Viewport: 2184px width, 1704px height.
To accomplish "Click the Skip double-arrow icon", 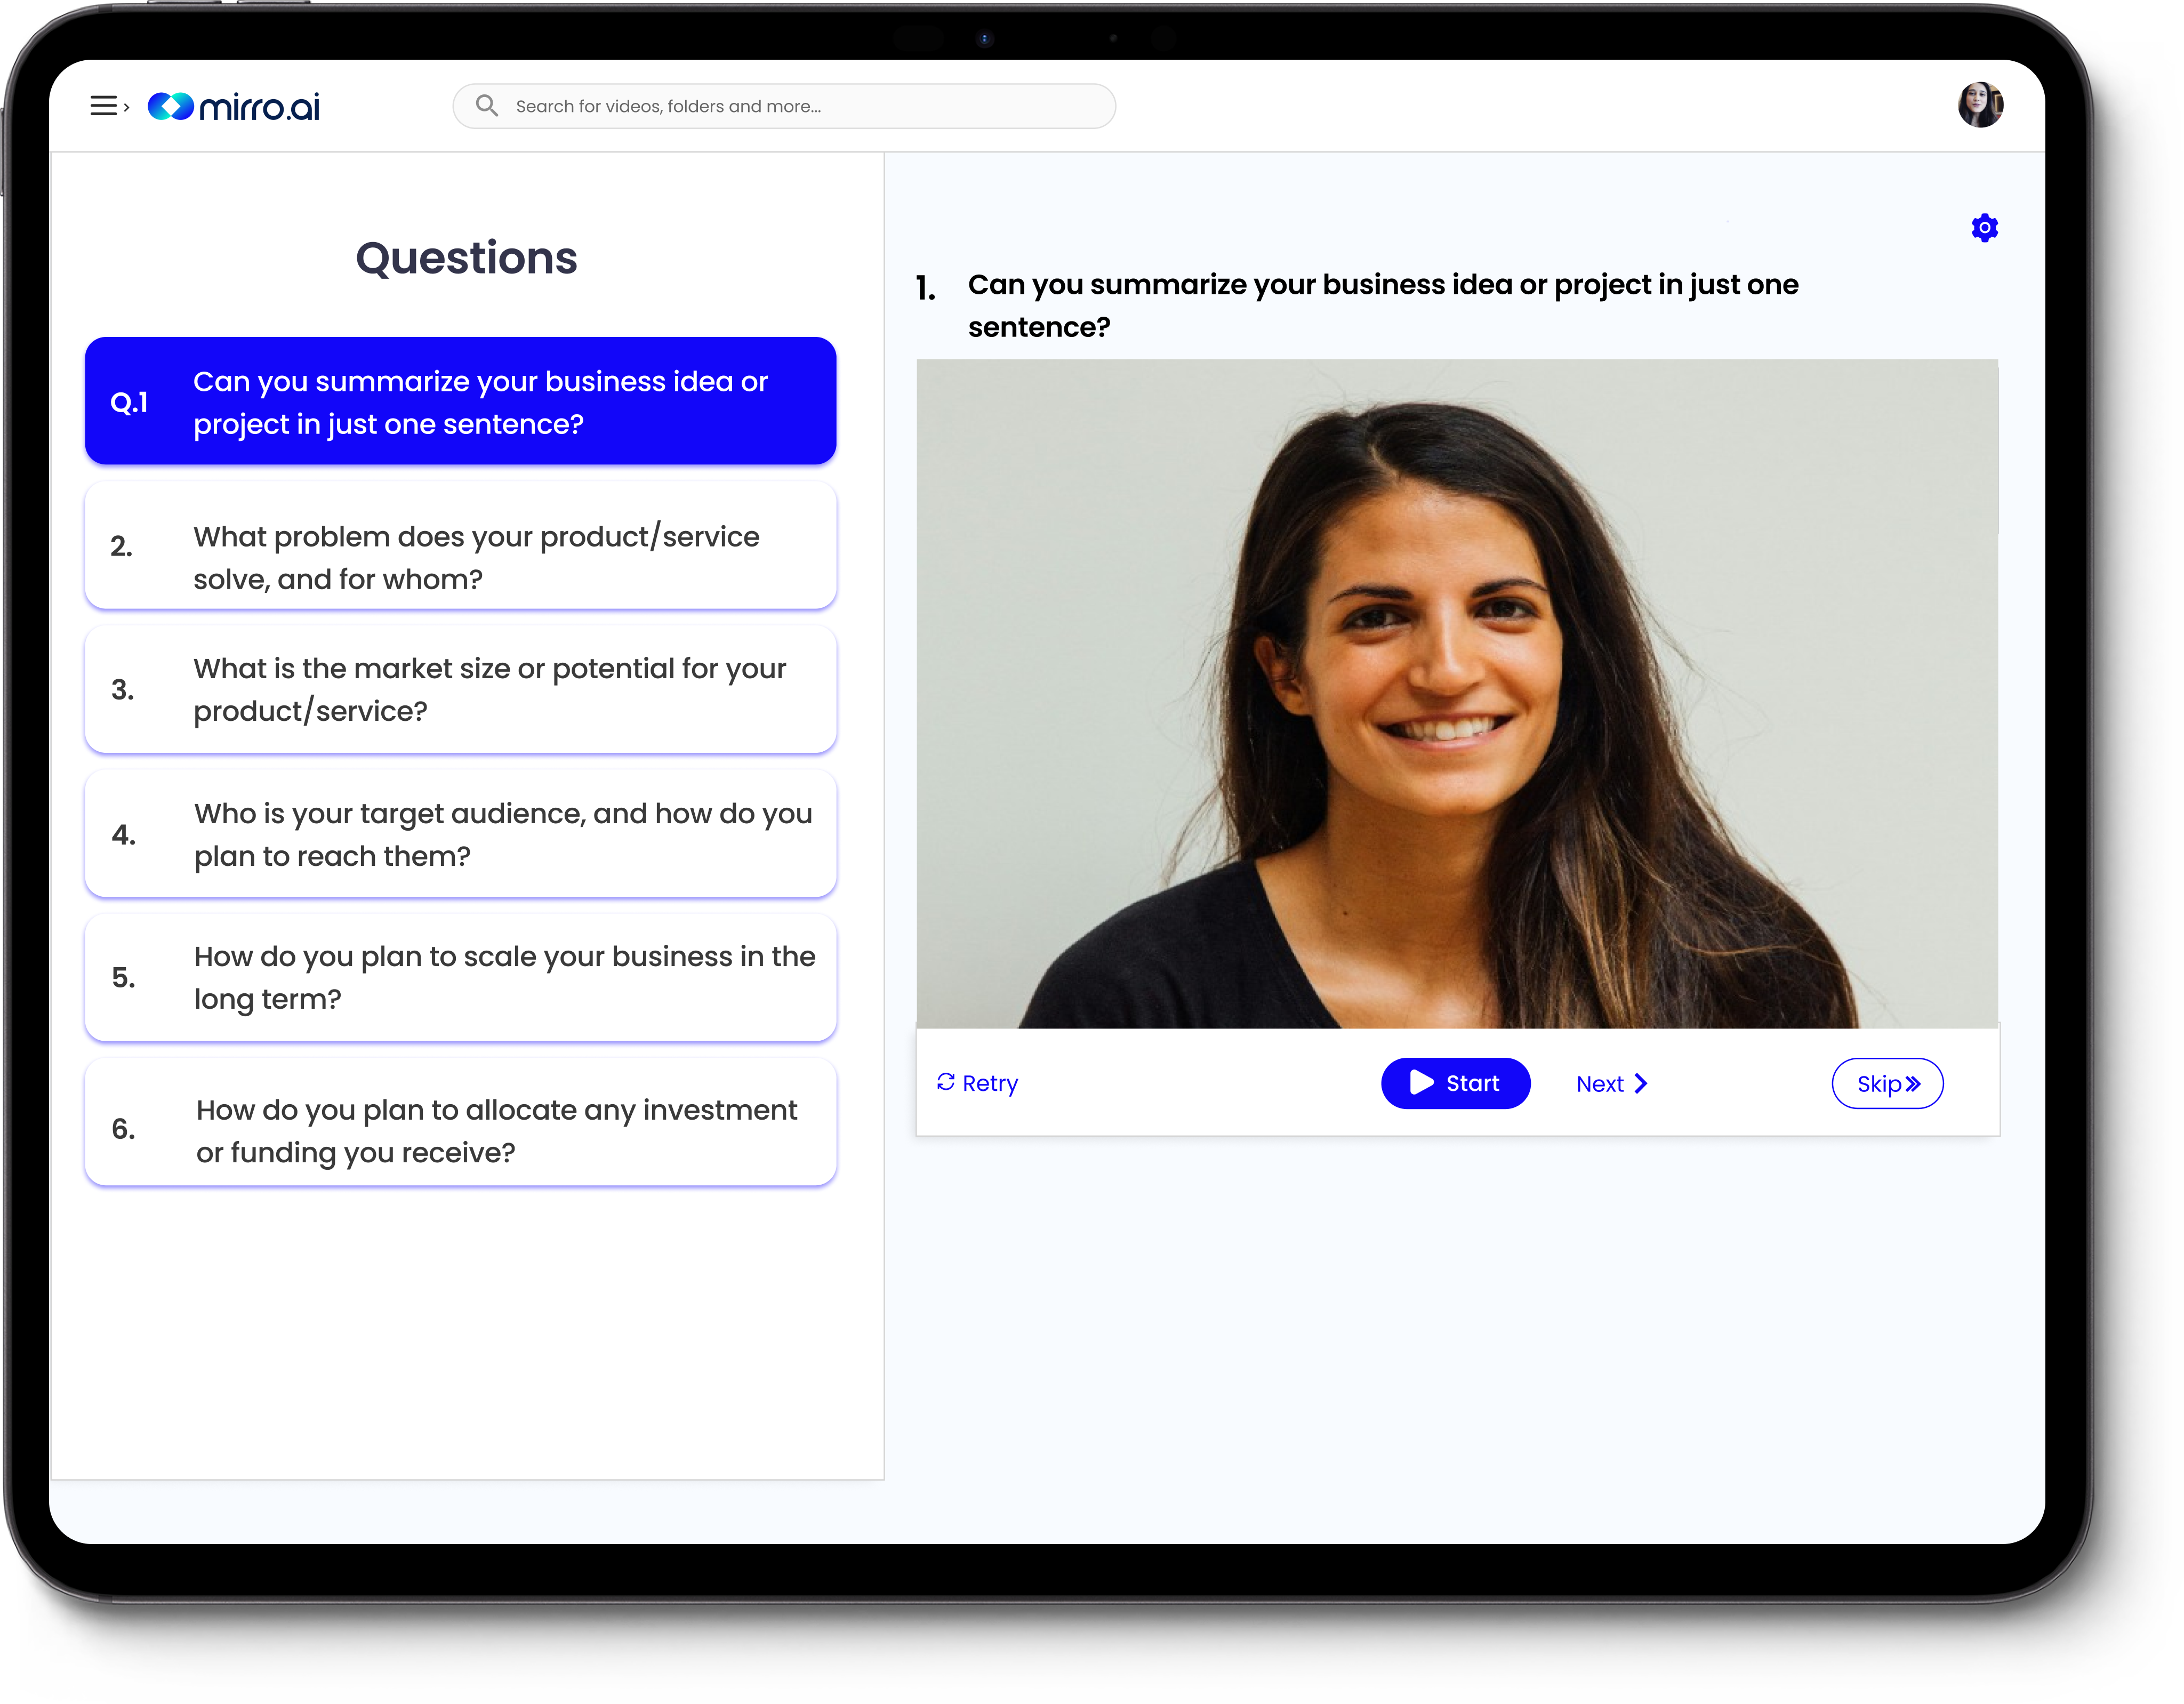I will (x=1916, y=1083).
